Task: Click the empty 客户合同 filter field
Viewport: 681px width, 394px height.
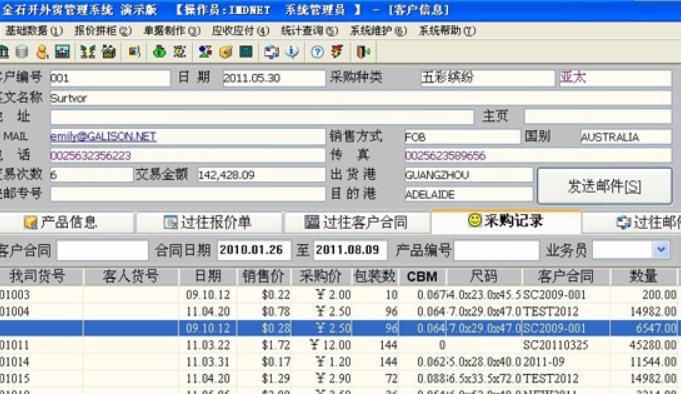Action: coord(102,250)
